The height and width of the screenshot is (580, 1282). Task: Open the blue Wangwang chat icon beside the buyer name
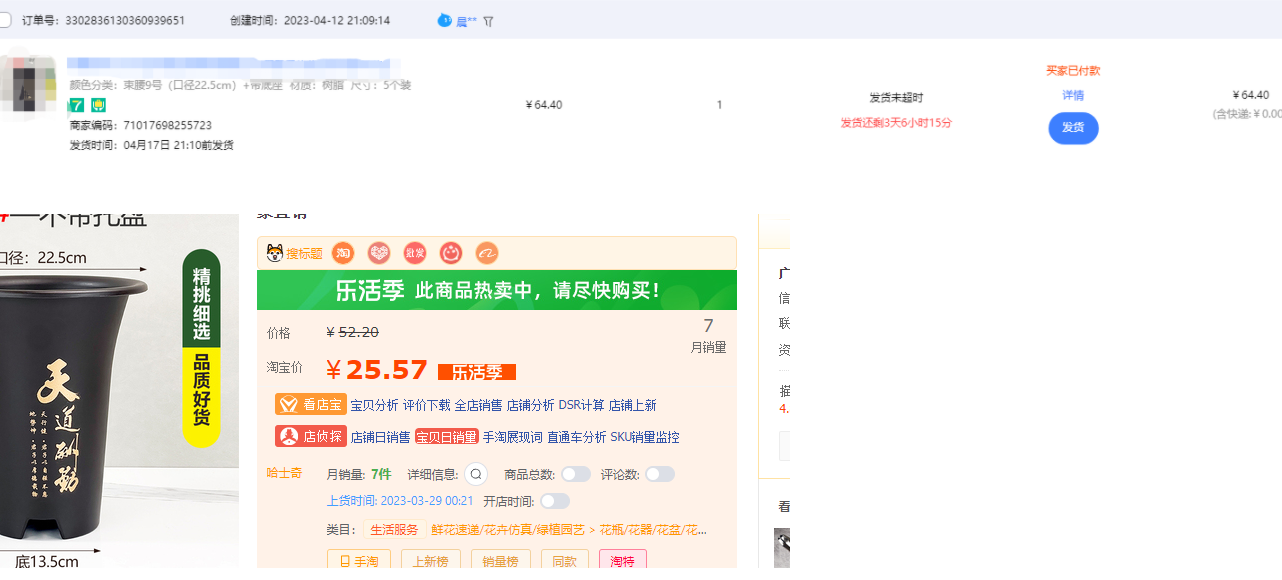point(445,20)
